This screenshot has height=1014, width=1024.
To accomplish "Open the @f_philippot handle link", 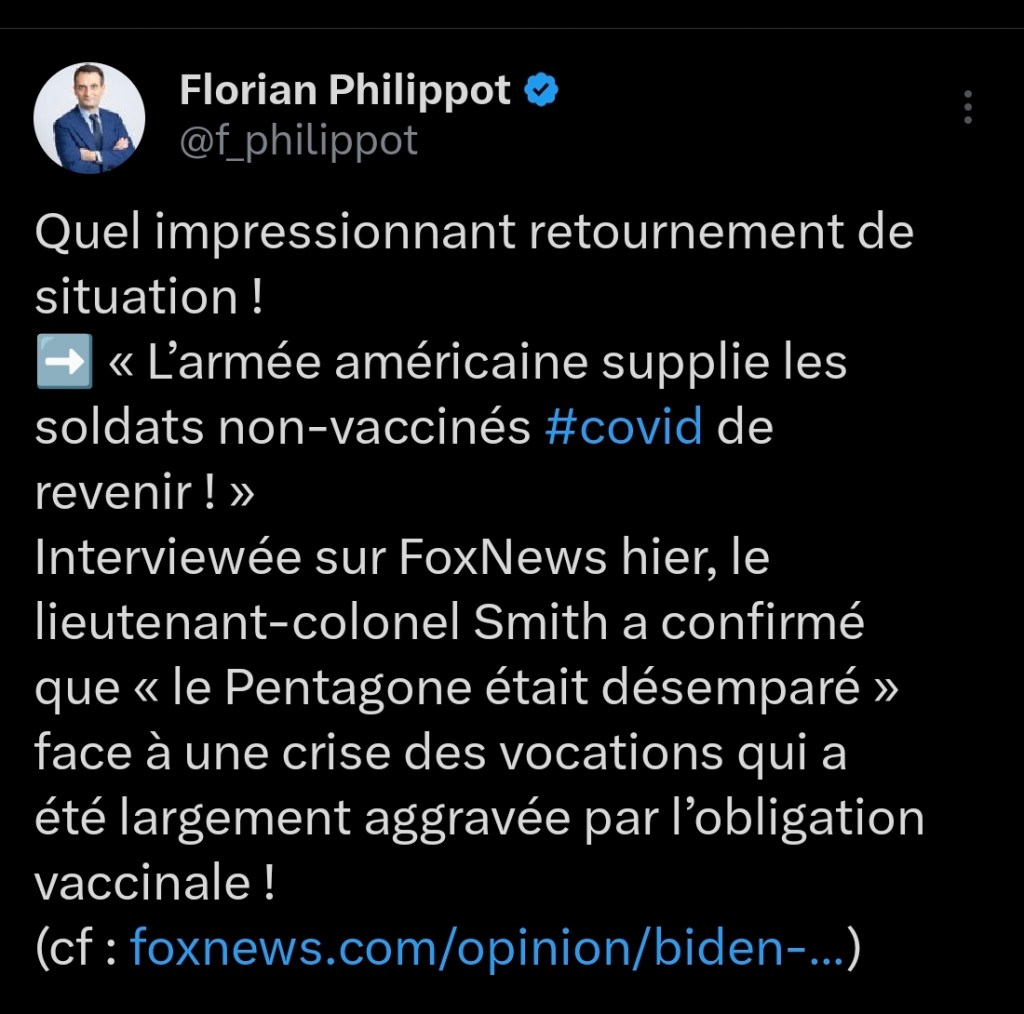I will coord(298,141).
